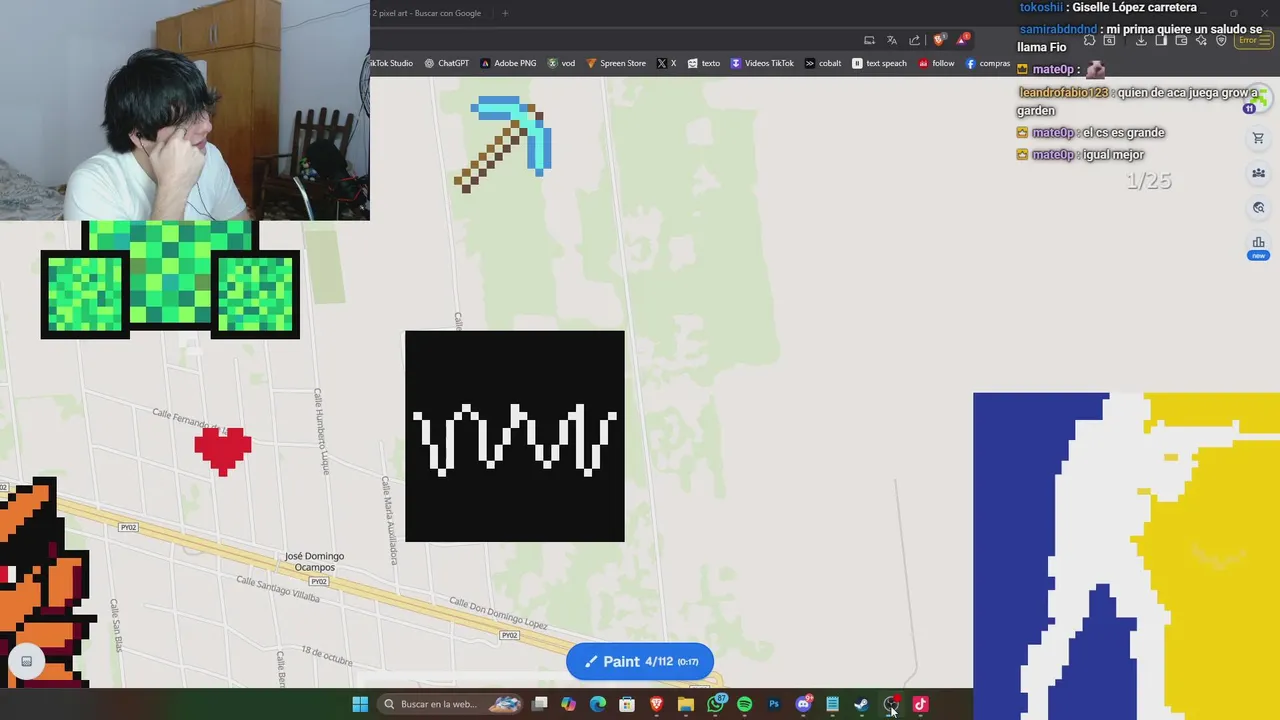Open File Explorer from taskbar

click(686, 704)
